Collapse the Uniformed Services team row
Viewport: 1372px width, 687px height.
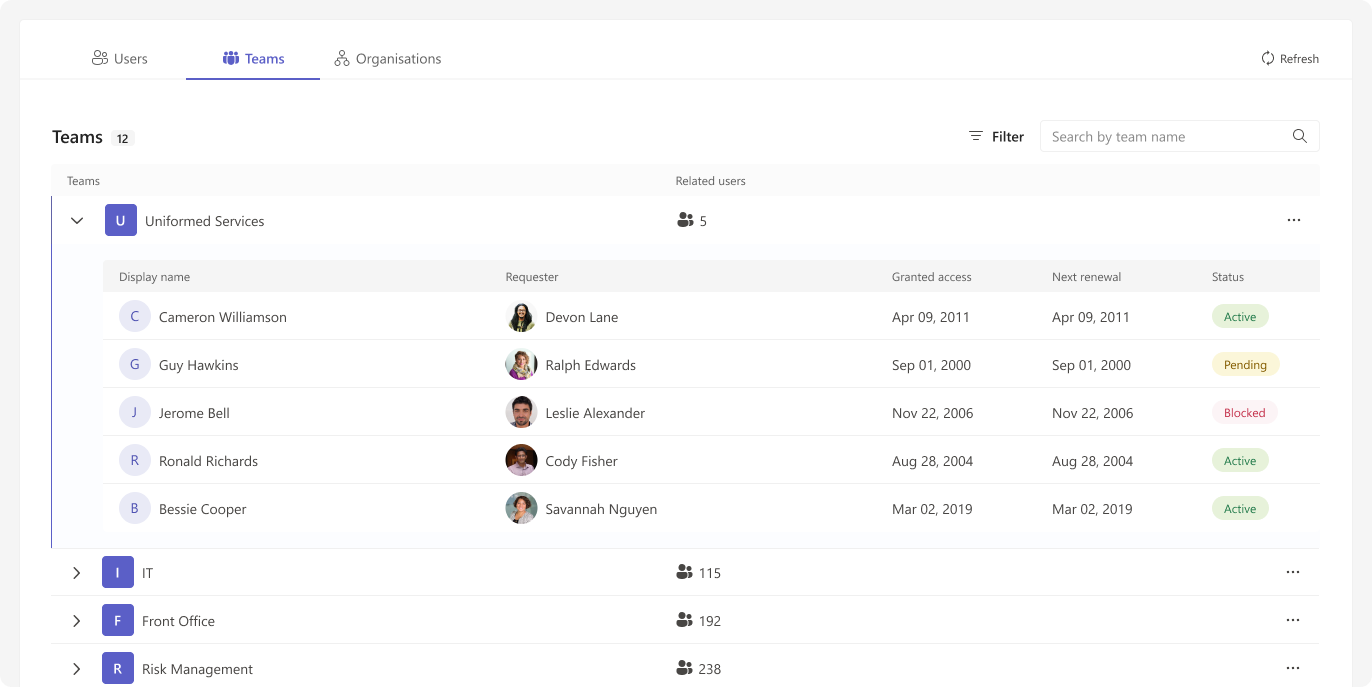pyautogui.click(x=77, y=221)
